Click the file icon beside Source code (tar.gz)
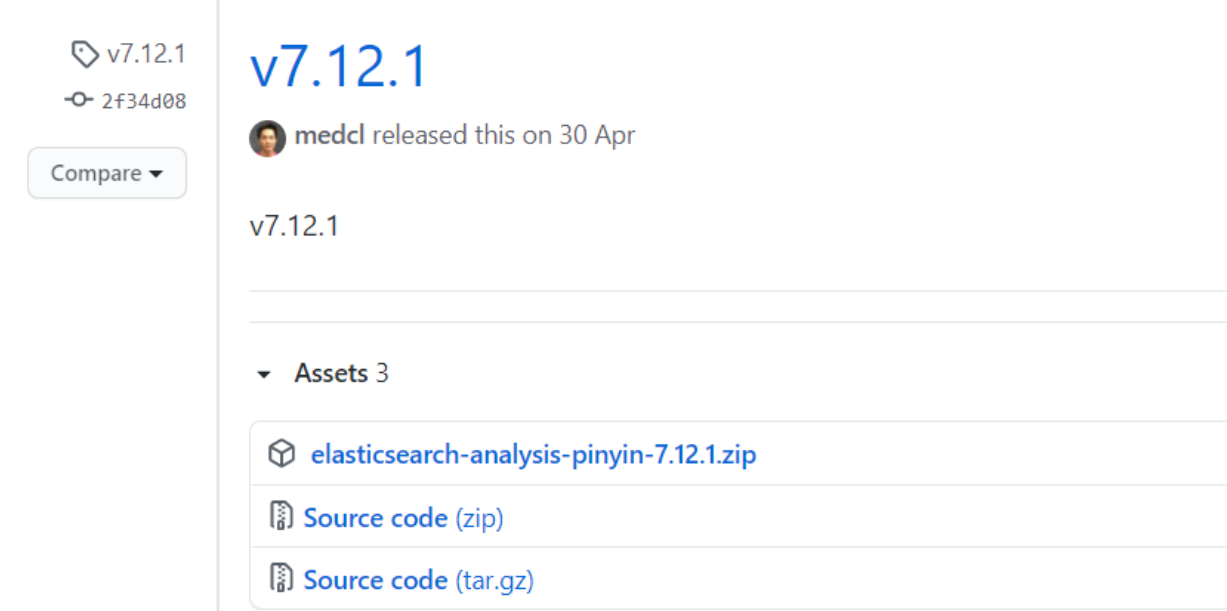 pyautogui.click(x=281, y=580)
